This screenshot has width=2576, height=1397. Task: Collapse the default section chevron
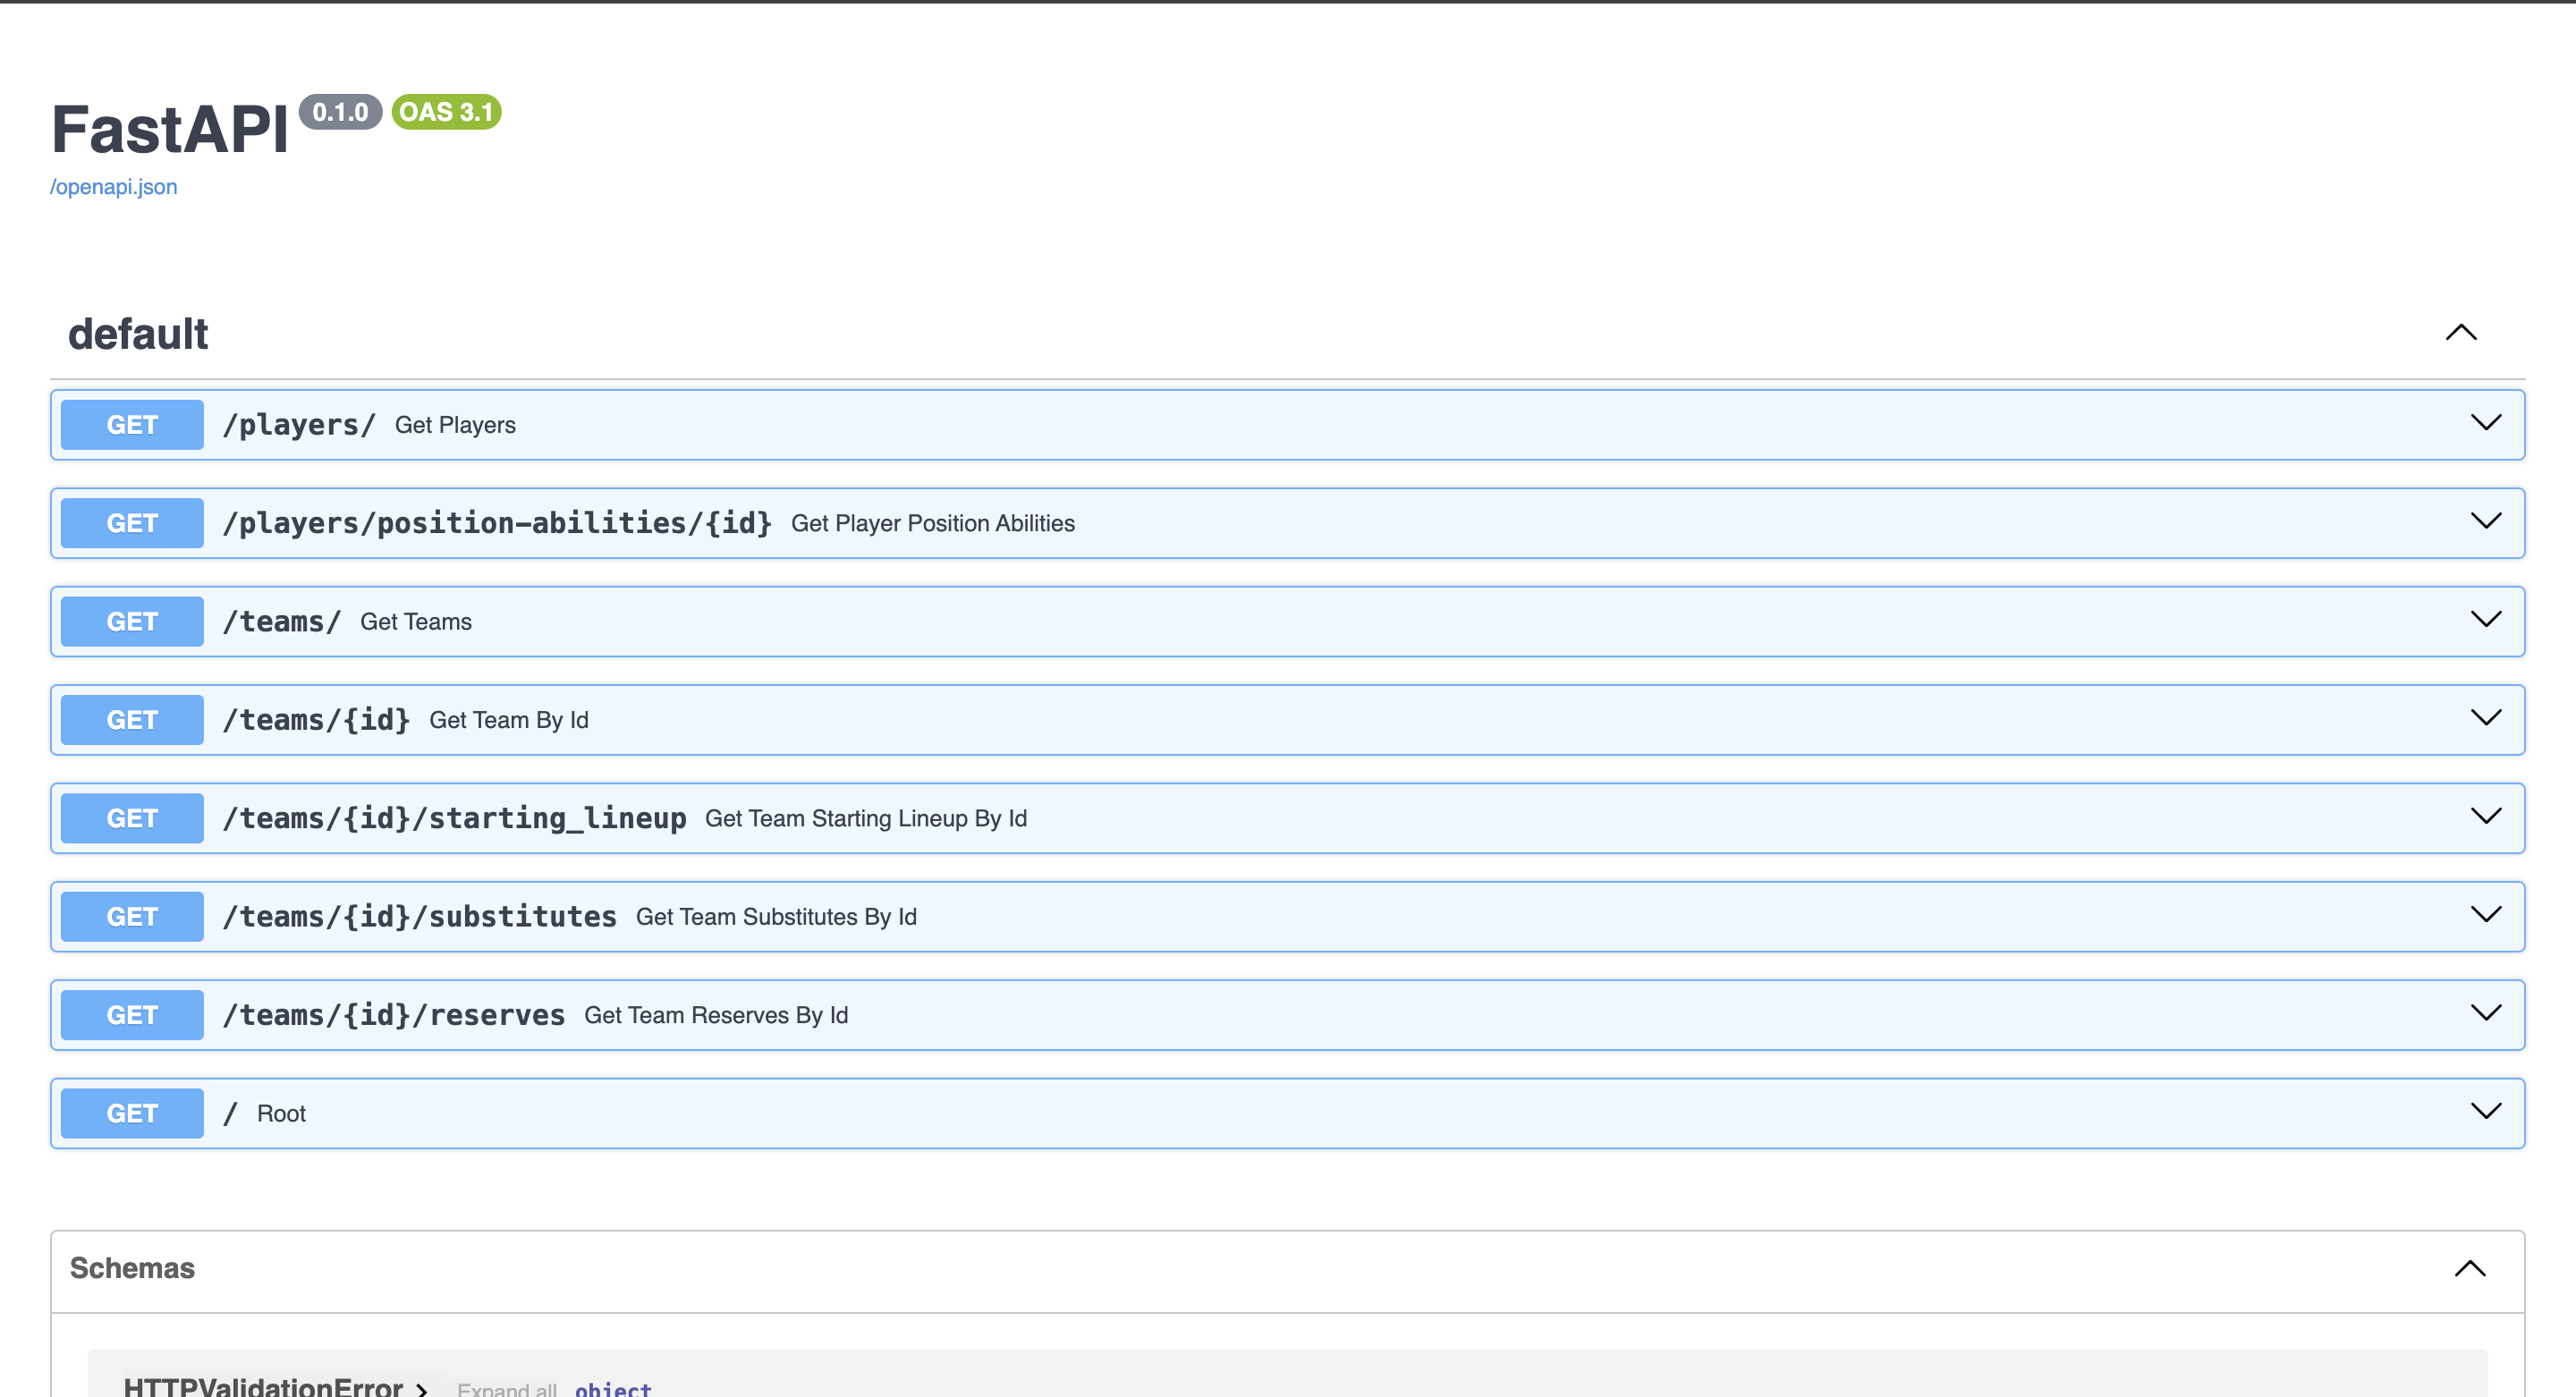tap(2460, 333)
